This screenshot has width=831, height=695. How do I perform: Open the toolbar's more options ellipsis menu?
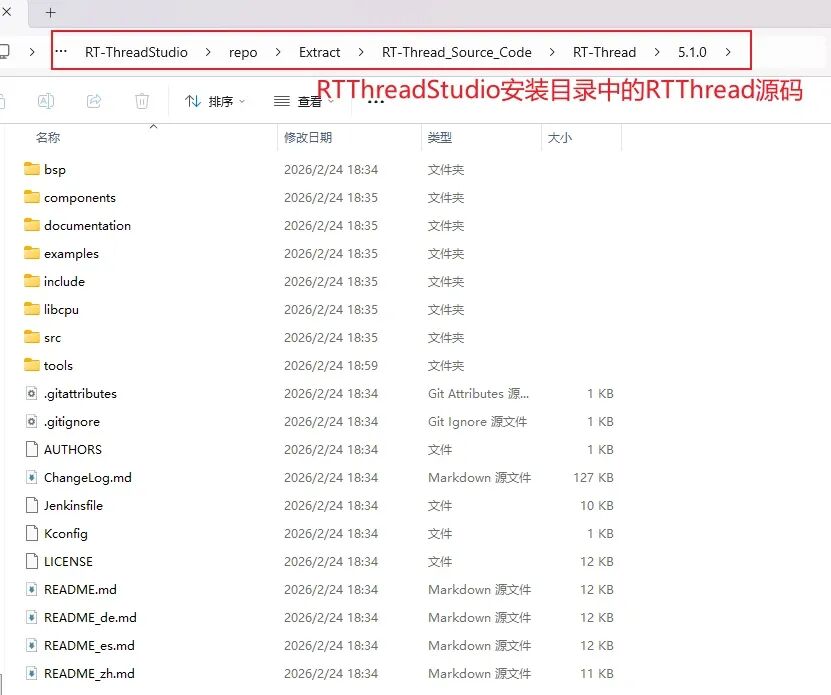click(376, 101)
